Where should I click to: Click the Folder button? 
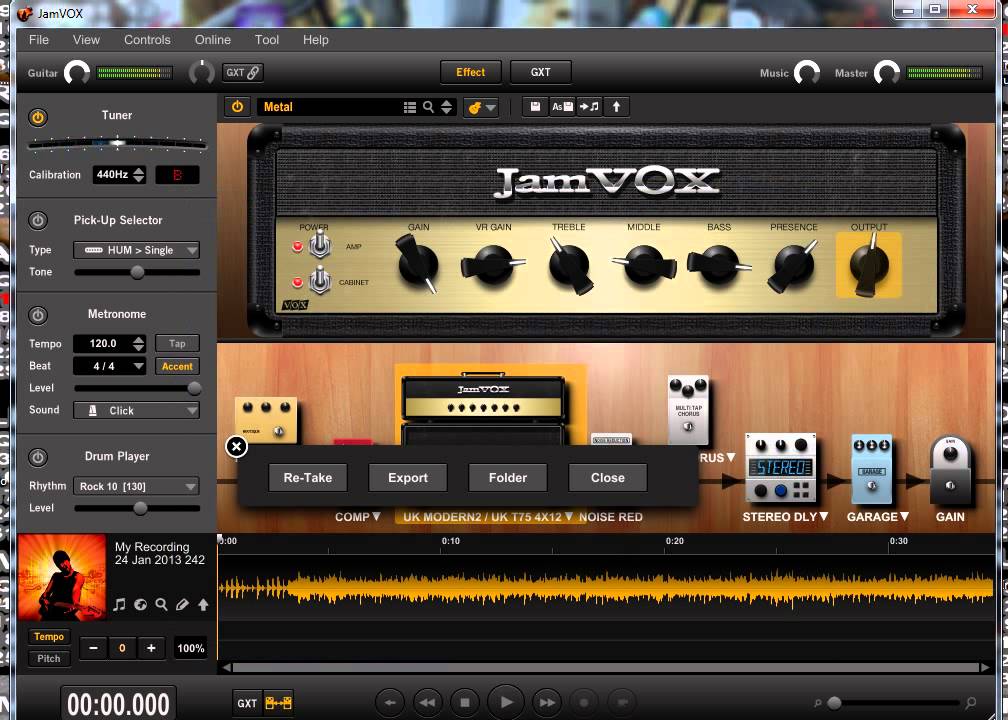(508, 478)
